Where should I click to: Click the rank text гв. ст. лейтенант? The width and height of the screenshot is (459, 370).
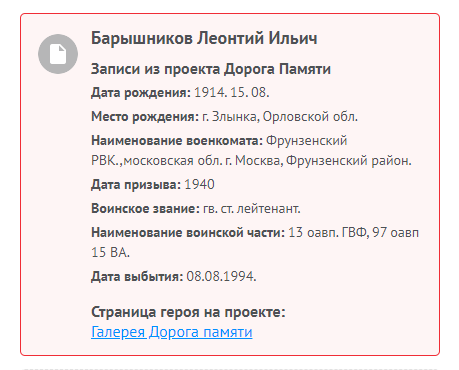(x=252, y=209)
